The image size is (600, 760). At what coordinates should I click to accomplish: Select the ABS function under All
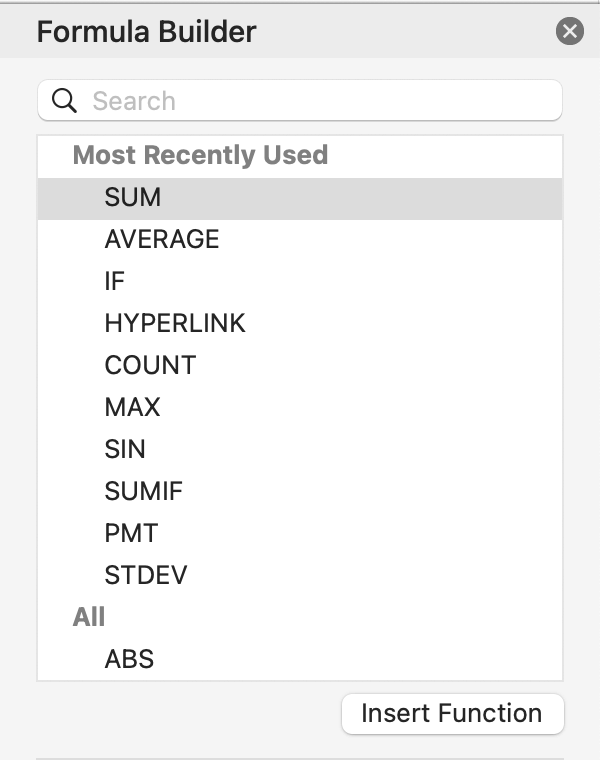coord(129,659)
